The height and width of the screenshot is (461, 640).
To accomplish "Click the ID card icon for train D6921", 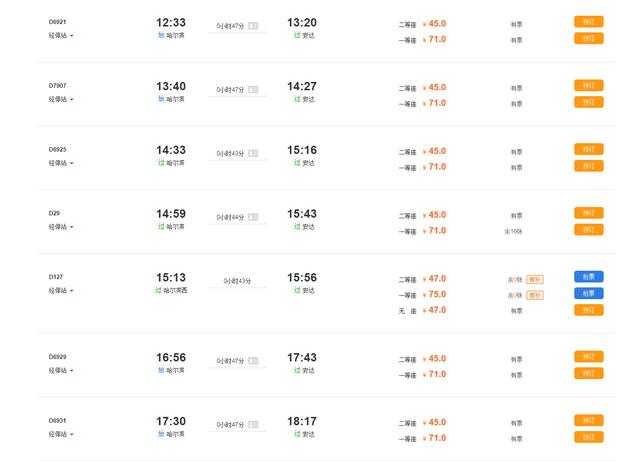I will tap(253, 26).
